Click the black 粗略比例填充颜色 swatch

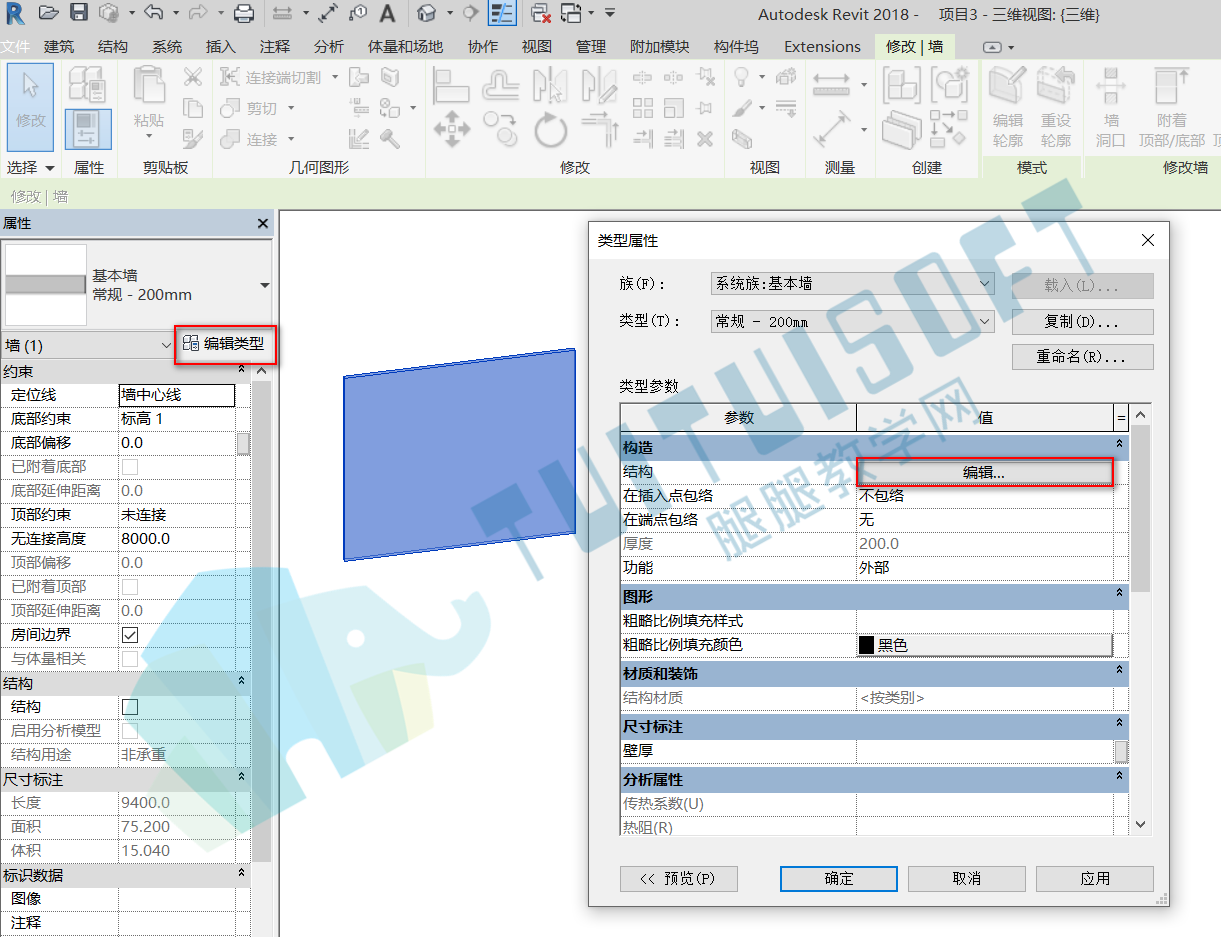866,645
